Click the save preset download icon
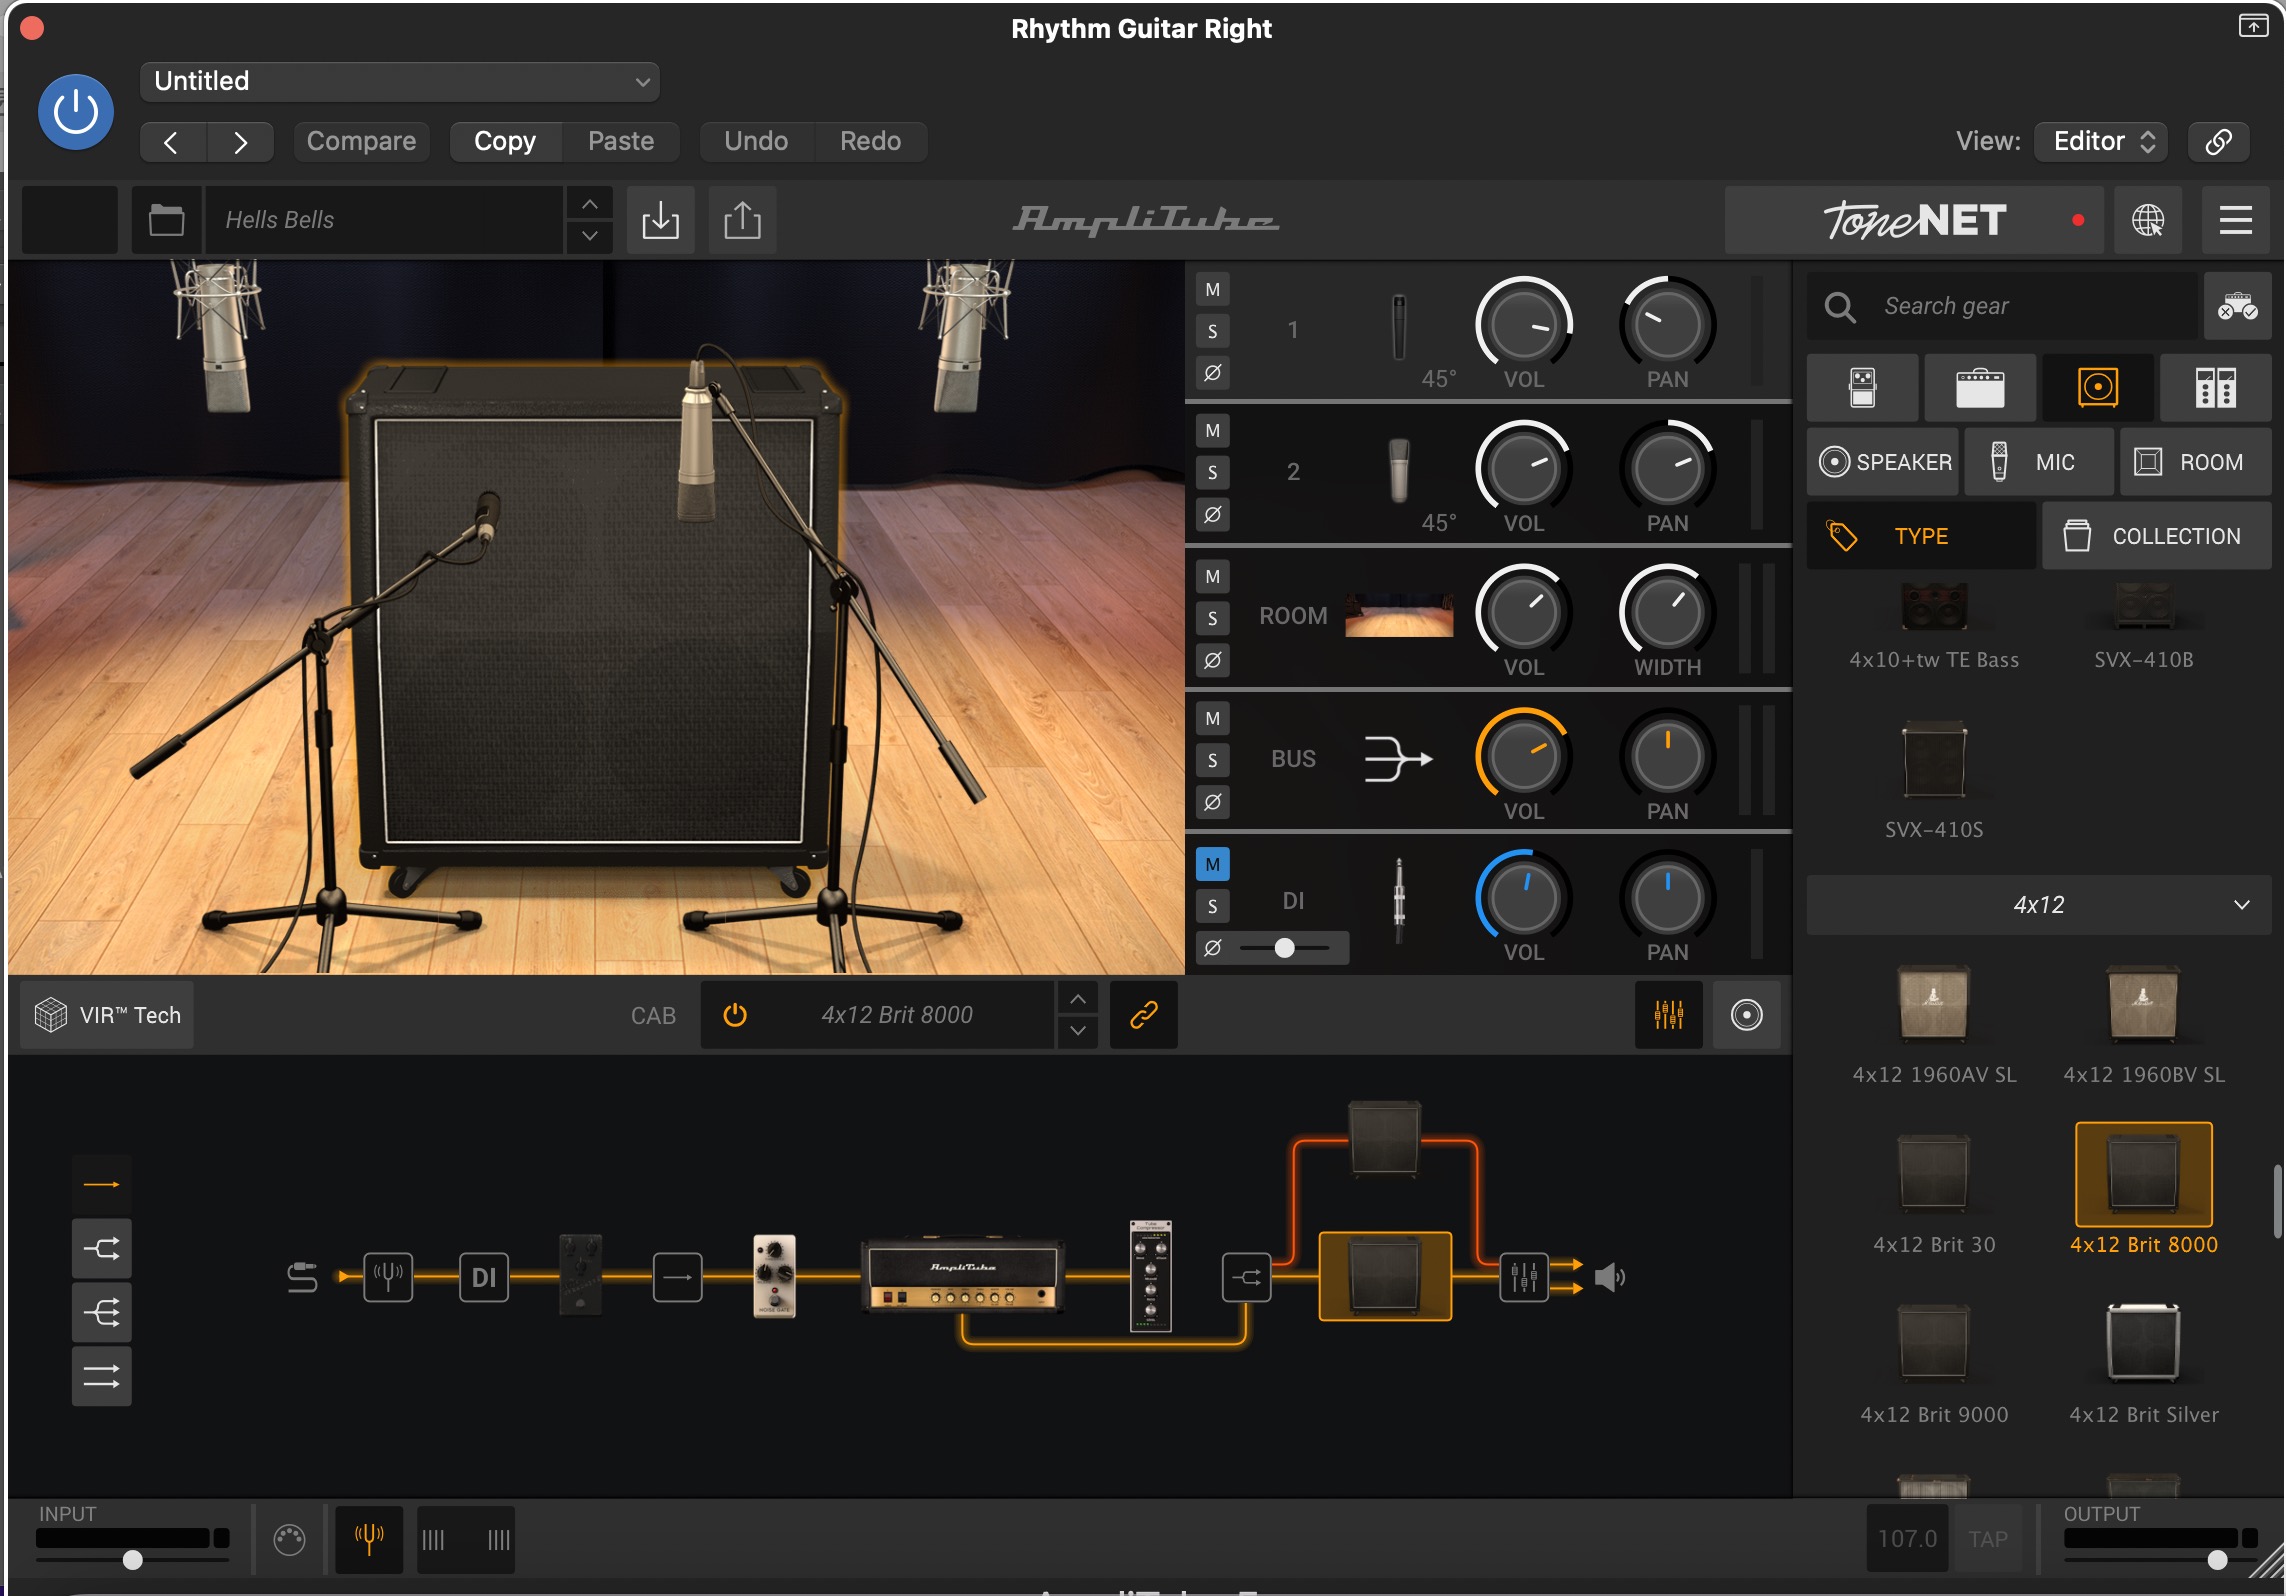This screenshot has height=1596, width=2286. coord(660,220)
